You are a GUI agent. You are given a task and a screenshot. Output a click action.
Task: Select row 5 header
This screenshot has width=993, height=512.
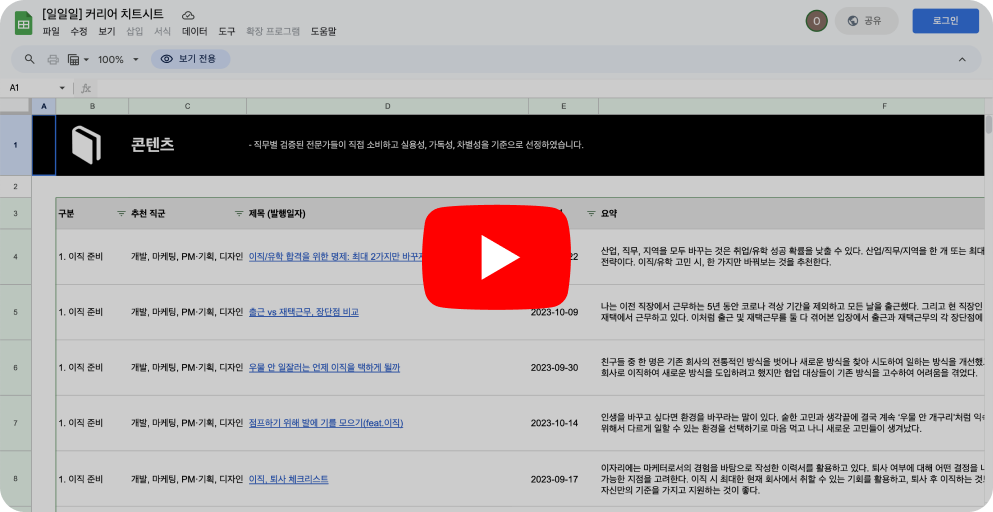point(16,312)
